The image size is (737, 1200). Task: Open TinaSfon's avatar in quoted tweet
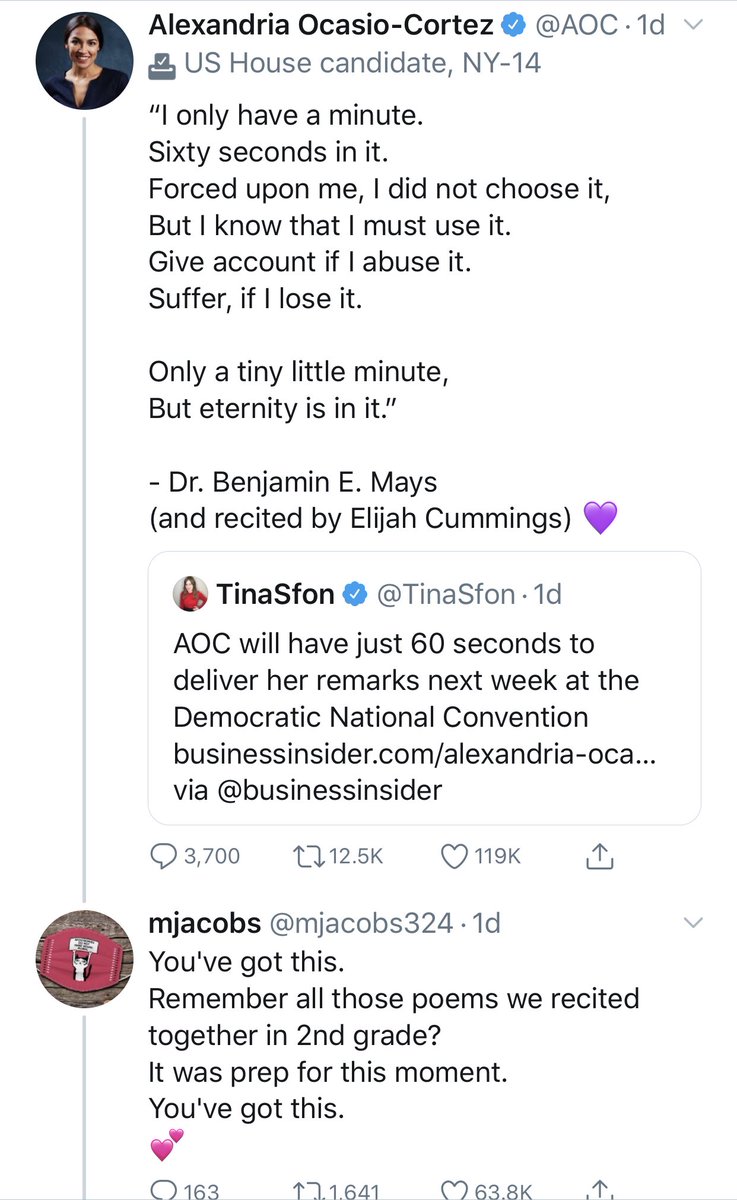(x=190, y=595)
